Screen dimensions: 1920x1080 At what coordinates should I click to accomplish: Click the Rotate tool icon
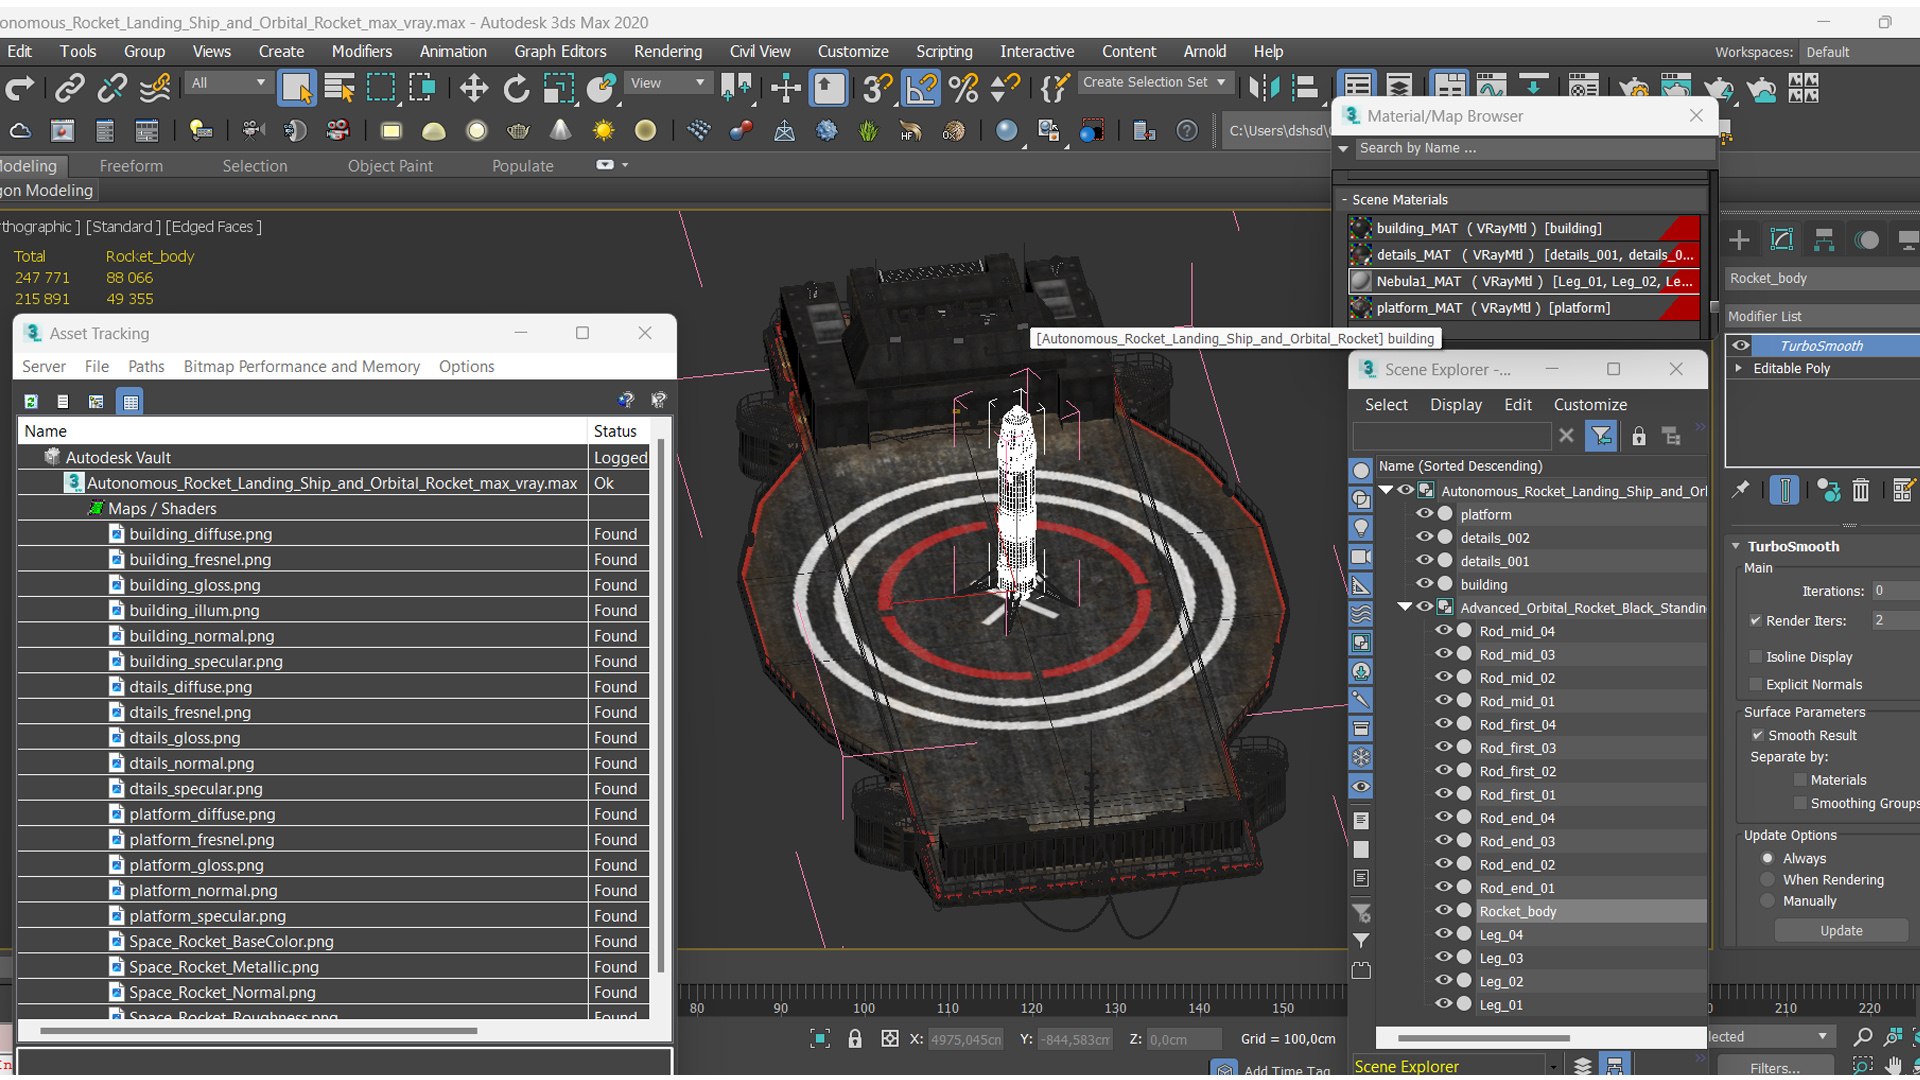[x=516, y=89]
